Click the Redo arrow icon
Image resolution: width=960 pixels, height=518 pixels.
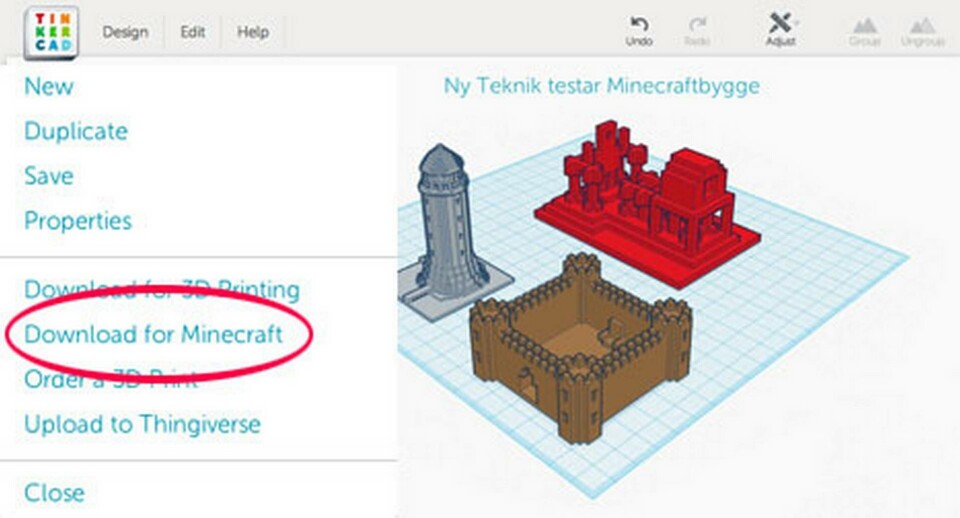(x=697, y=24)
